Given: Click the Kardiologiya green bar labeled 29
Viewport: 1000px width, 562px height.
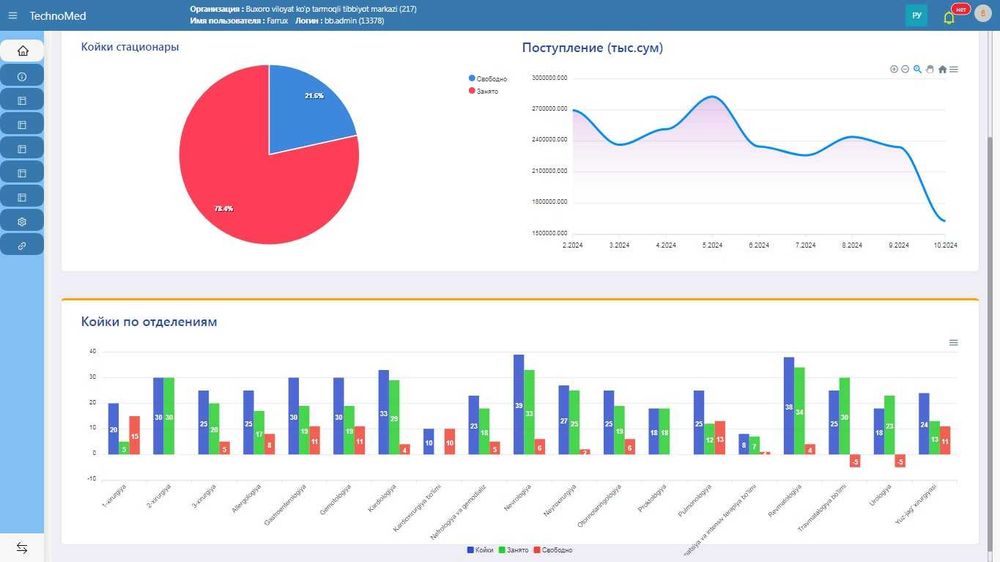Looking at the screenshot, I should (x=394, y=417).
